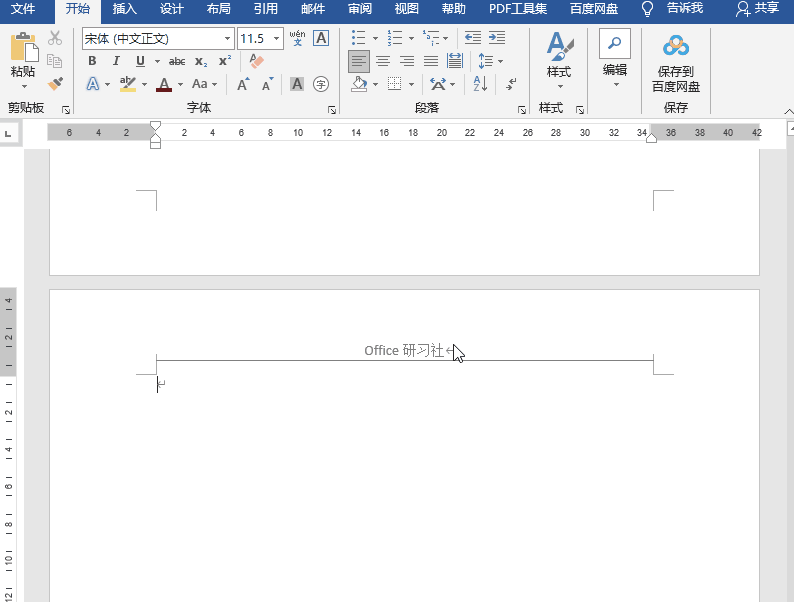The height and width of the screenshot is (602, 794).
Task: Click the multilevel list icon
Action: (431, 38)
